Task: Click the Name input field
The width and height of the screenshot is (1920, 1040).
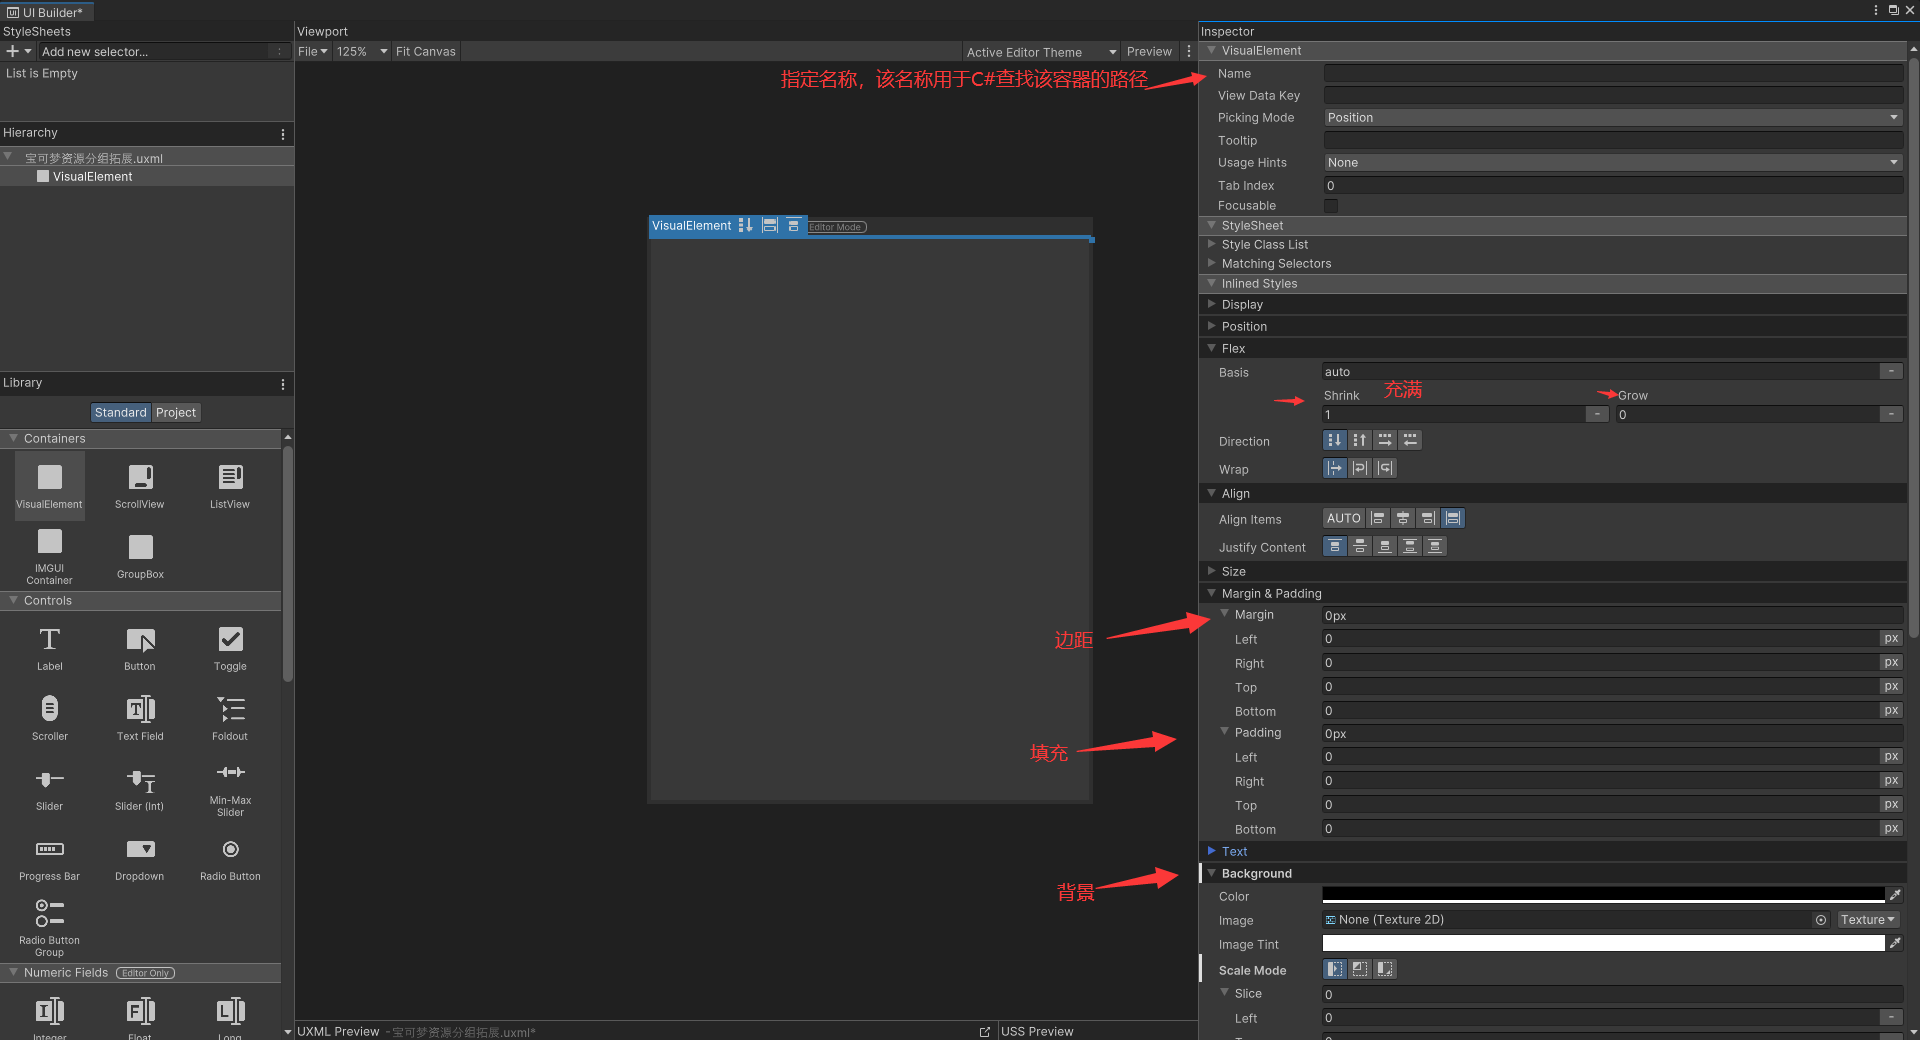Action: tap(1613, 73)
